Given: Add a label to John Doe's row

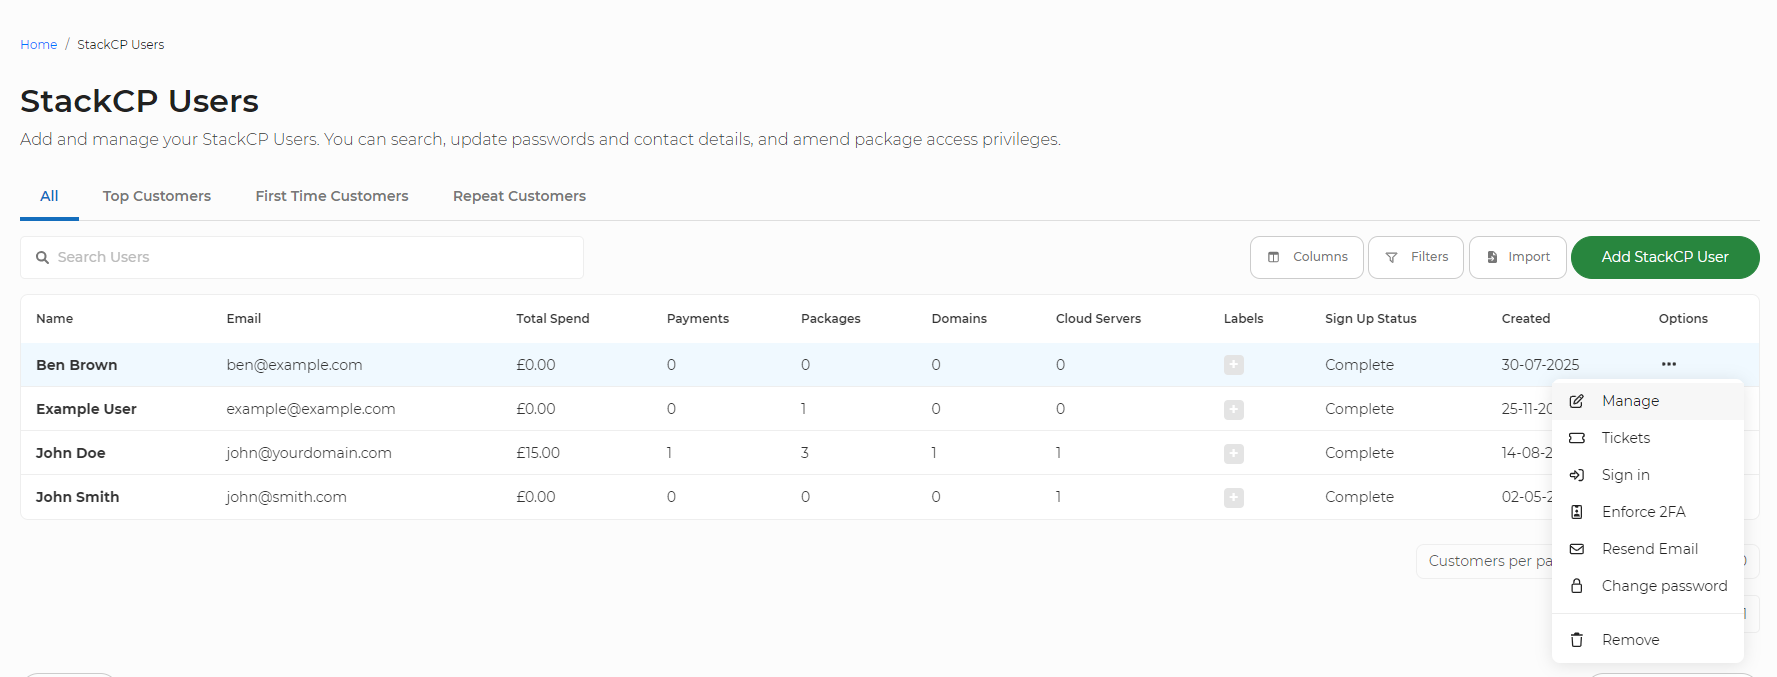Looking at the screenshot, I should [1234, 453].
